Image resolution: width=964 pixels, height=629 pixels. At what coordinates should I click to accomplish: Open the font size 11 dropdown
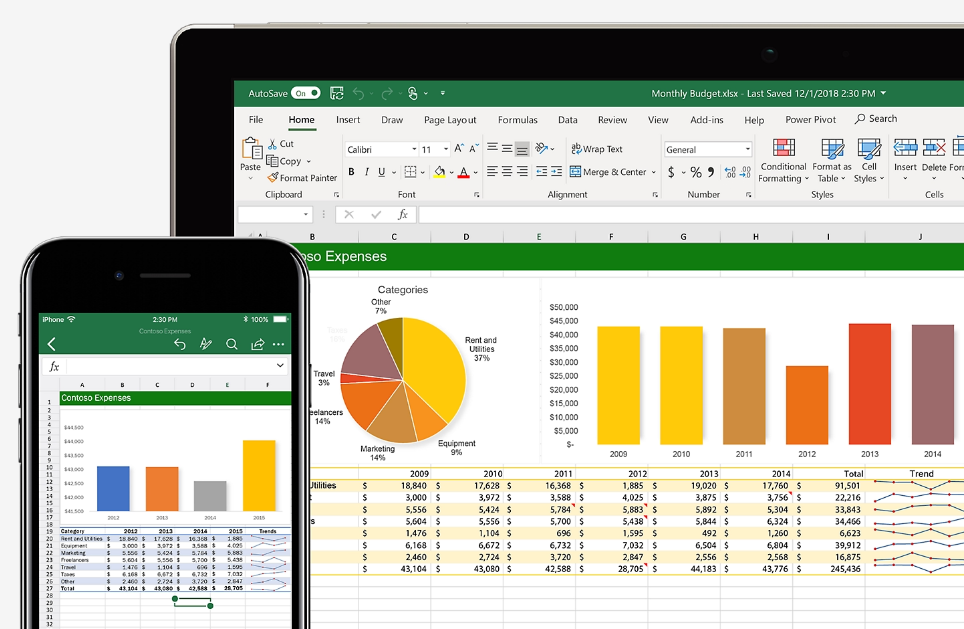click(446, 149)
